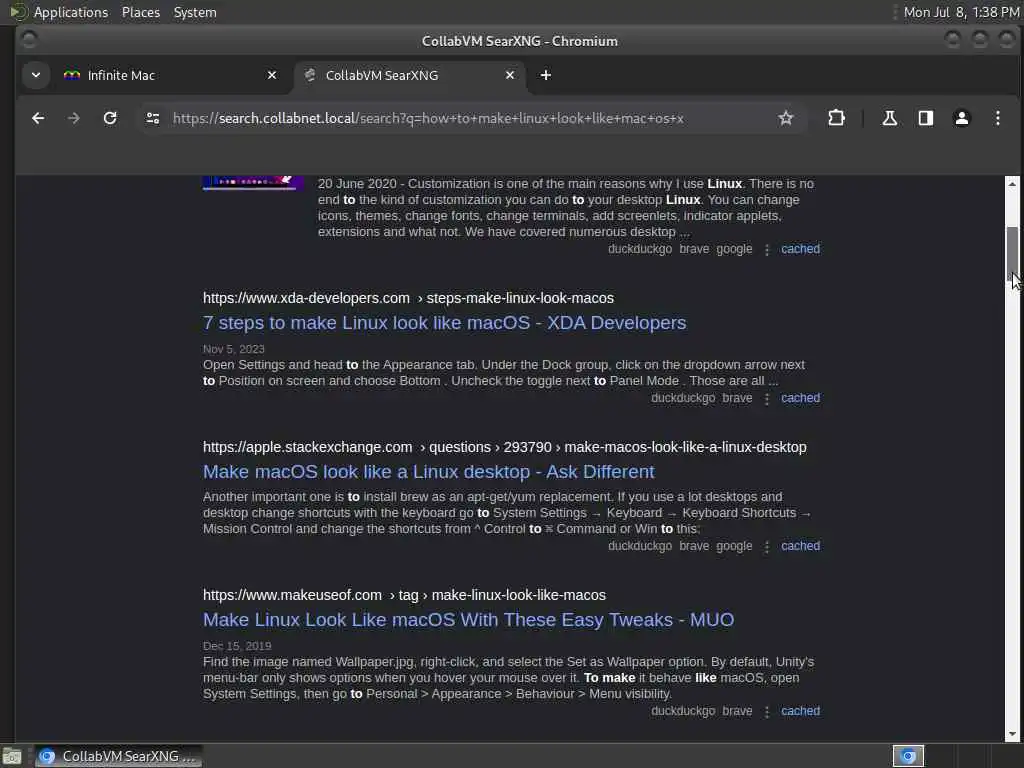Screen dimensions: 1024x768
Task: View site information icon in address bar
Action: pyautogui.click(x=153, y=118)
